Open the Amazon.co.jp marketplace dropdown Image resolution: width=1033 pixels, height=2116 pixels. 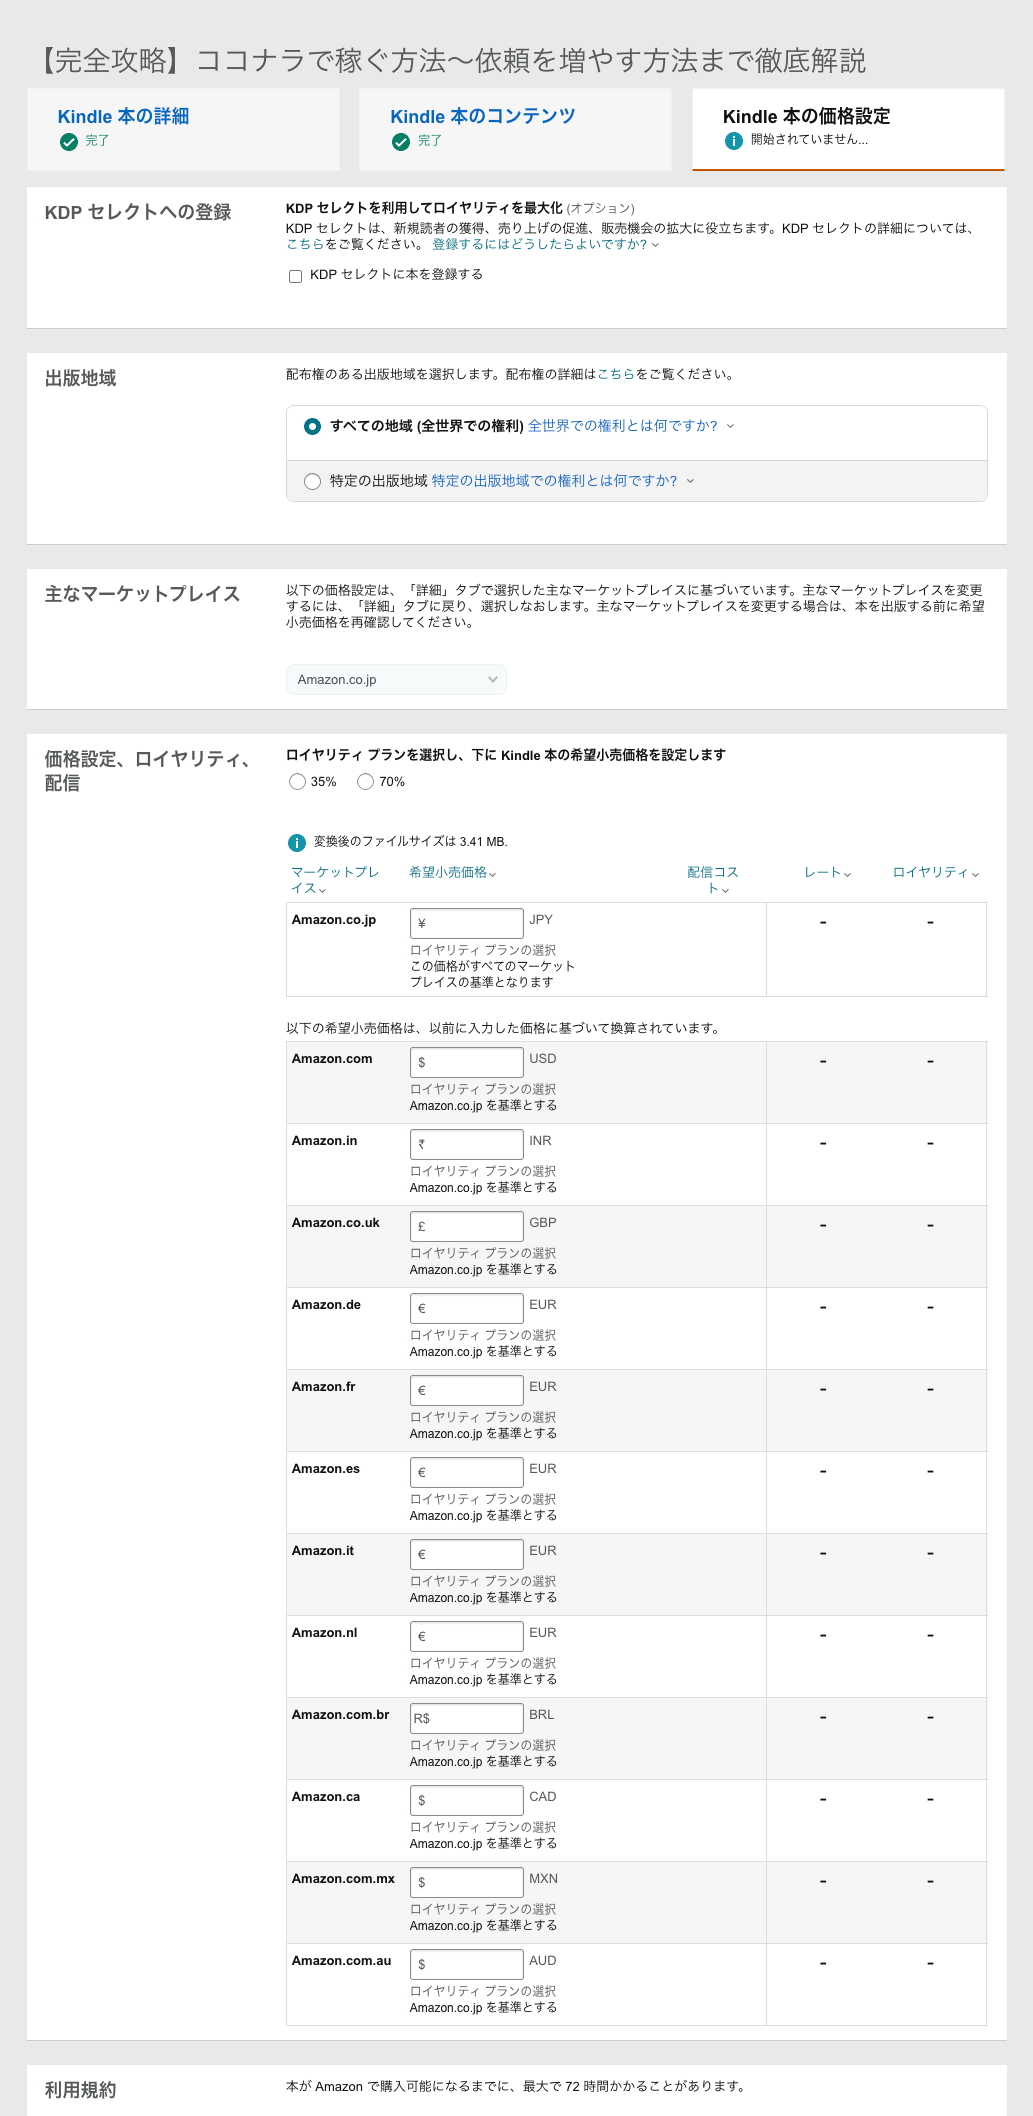[x=396, y=680]
